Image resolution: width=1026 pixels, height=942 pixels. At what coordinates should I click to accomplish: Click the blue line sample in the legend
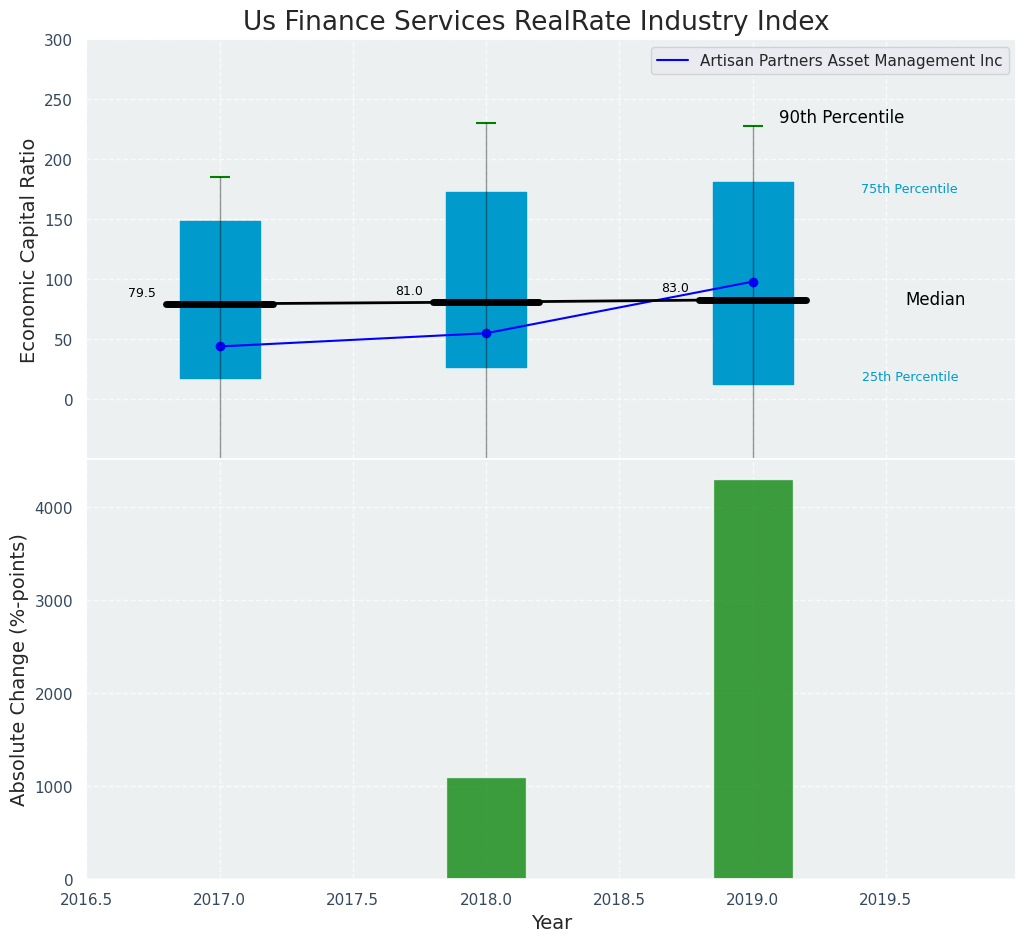click(x=675, y=61)
